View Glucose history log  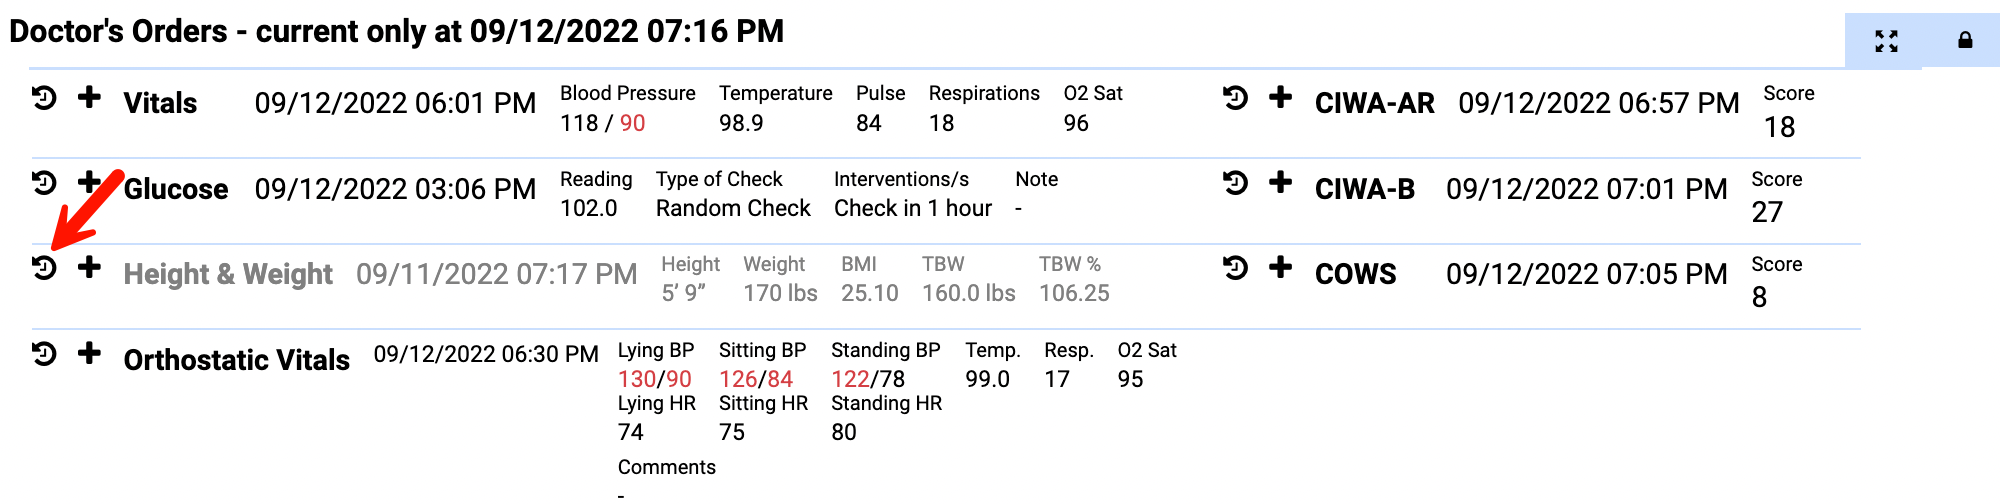click(44, 183)
